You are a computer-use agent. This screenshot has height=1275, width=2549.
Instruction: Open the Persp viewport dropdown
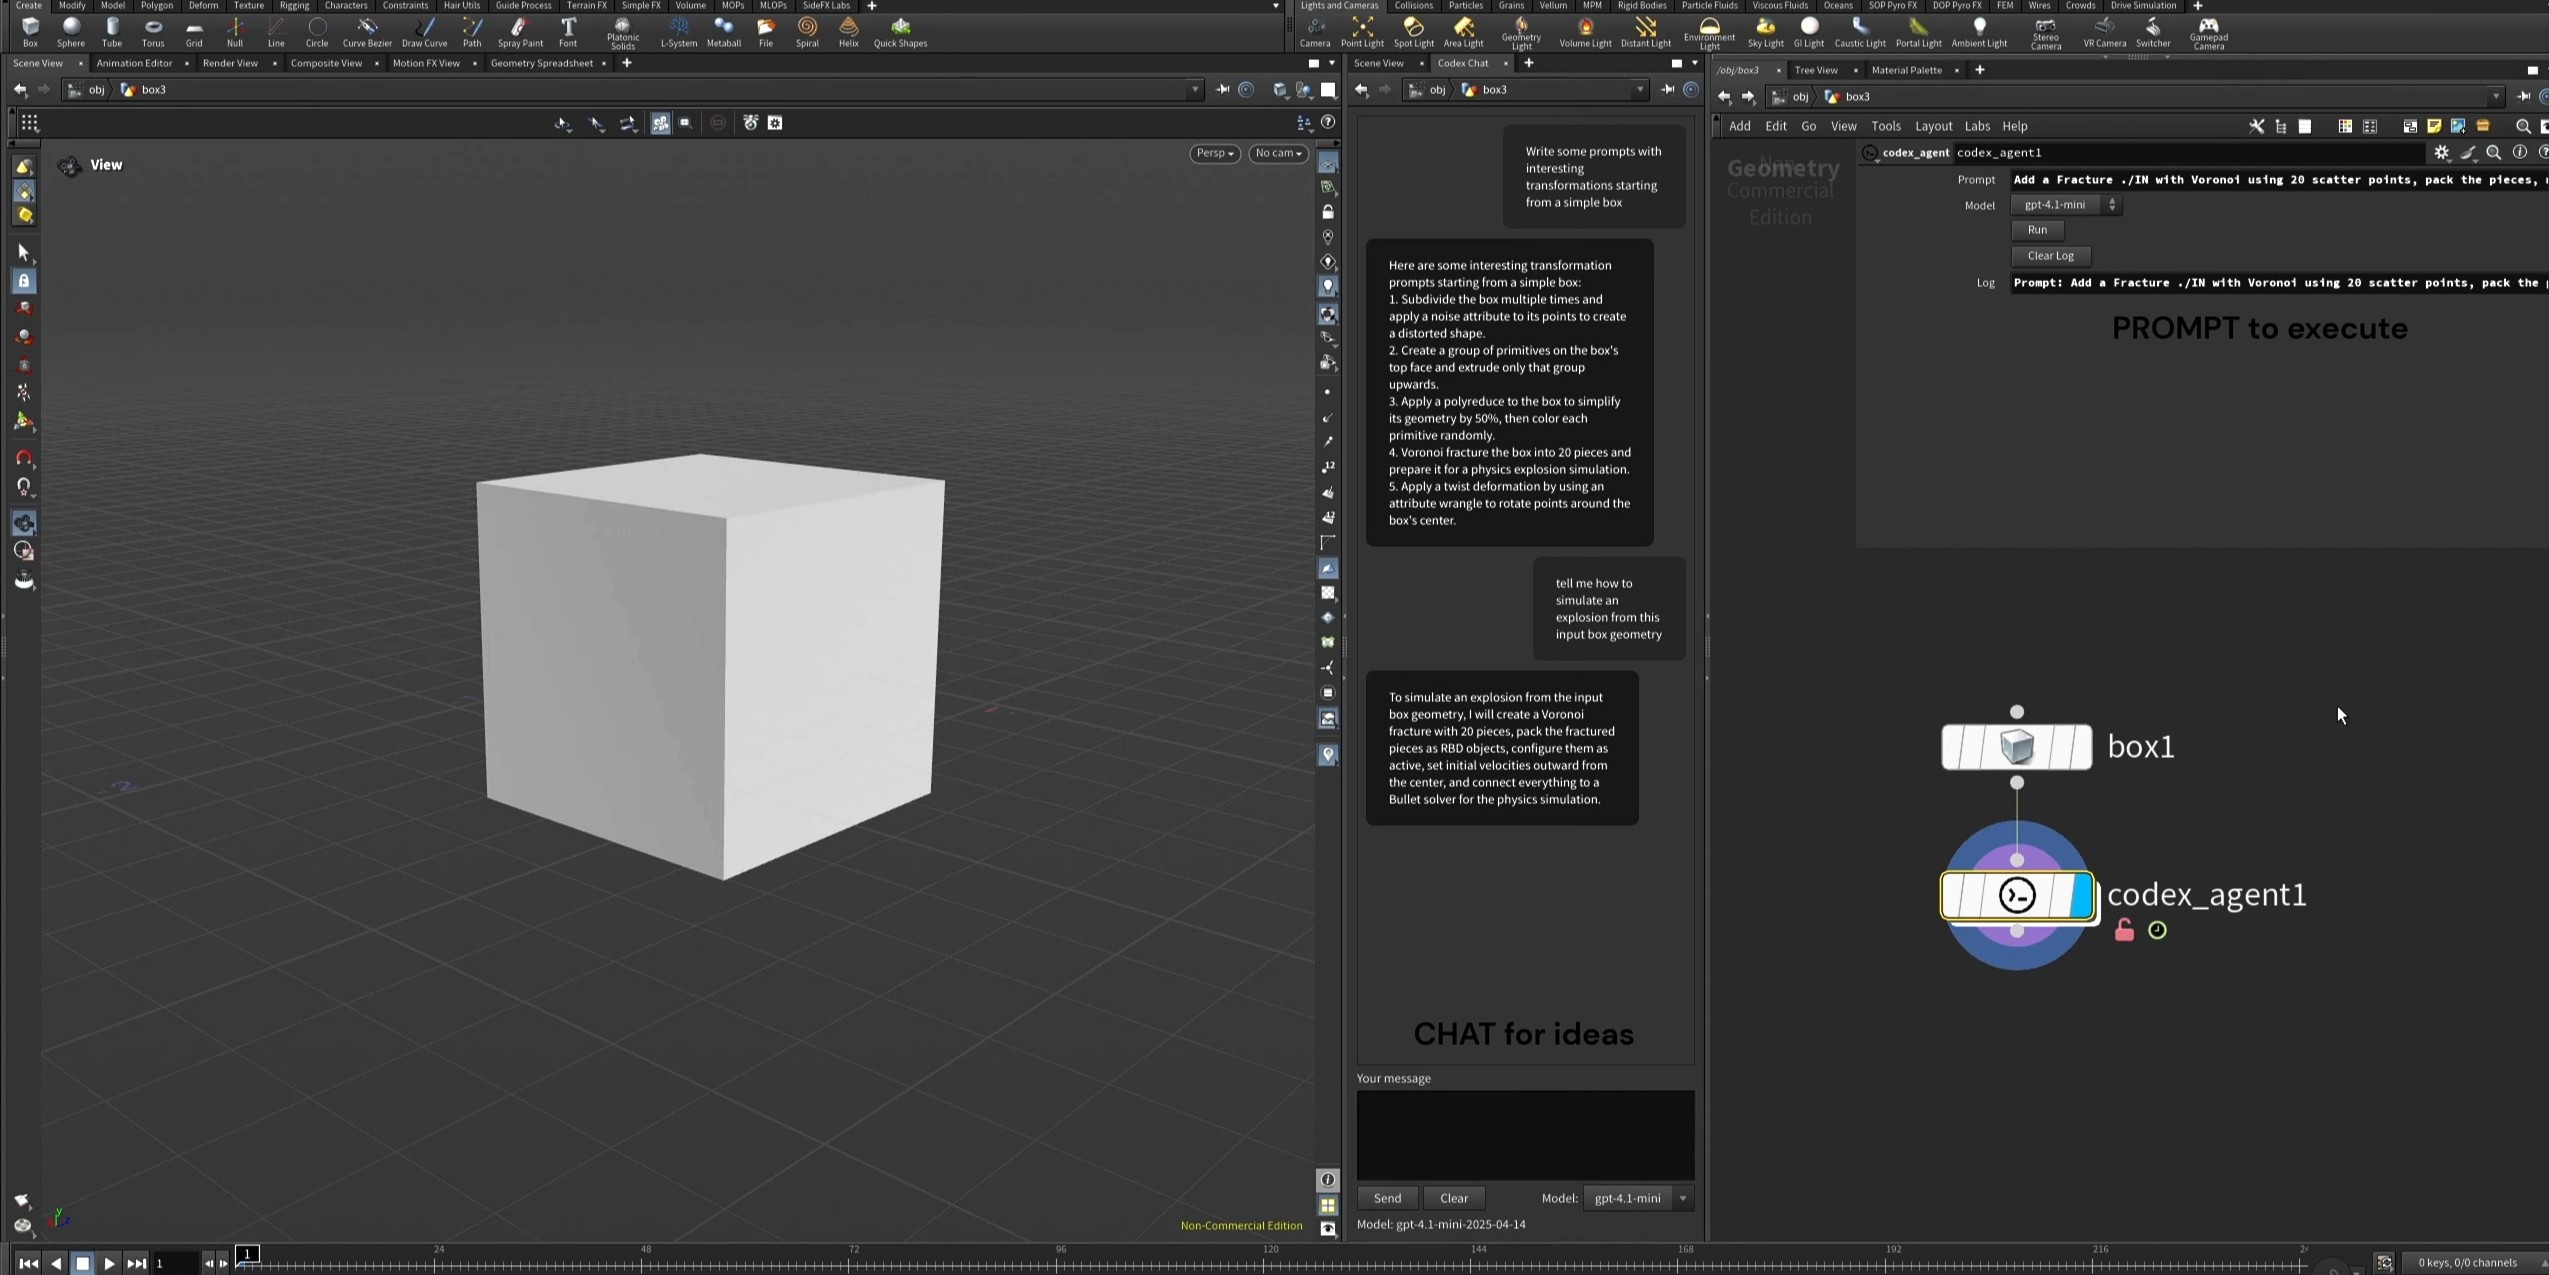tap(1215, 153)
